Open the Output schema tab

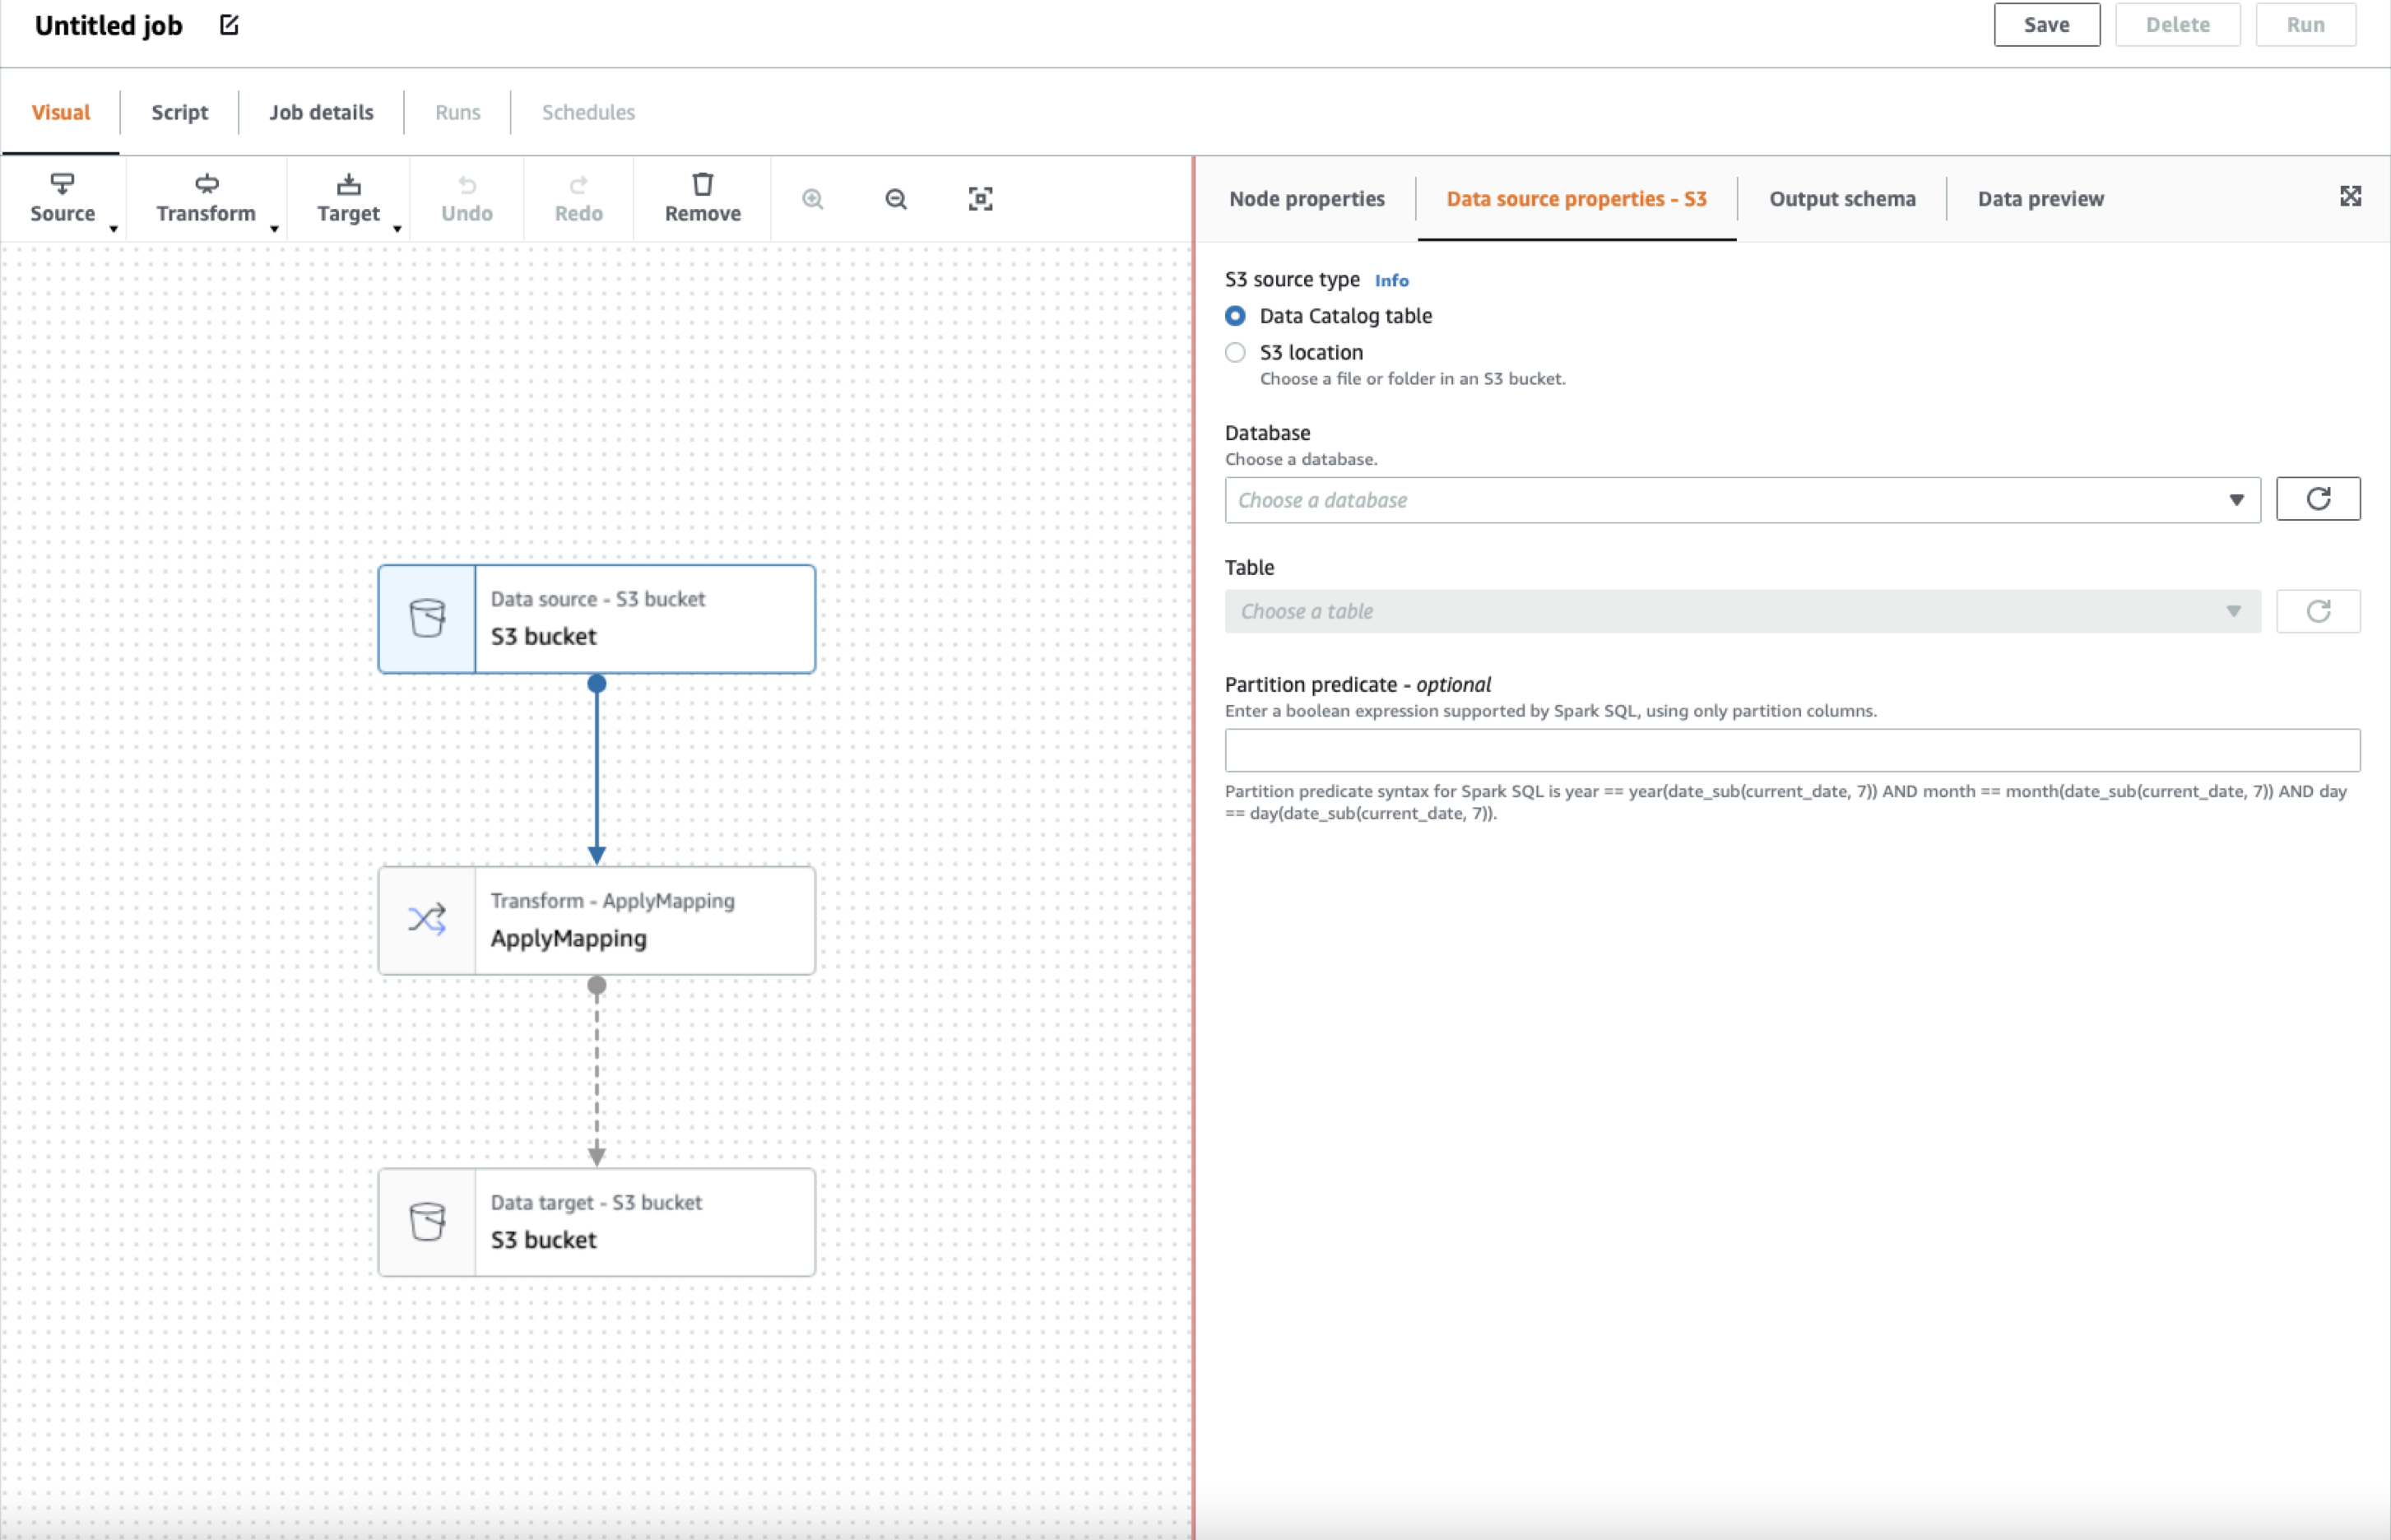pos(1841,198)
